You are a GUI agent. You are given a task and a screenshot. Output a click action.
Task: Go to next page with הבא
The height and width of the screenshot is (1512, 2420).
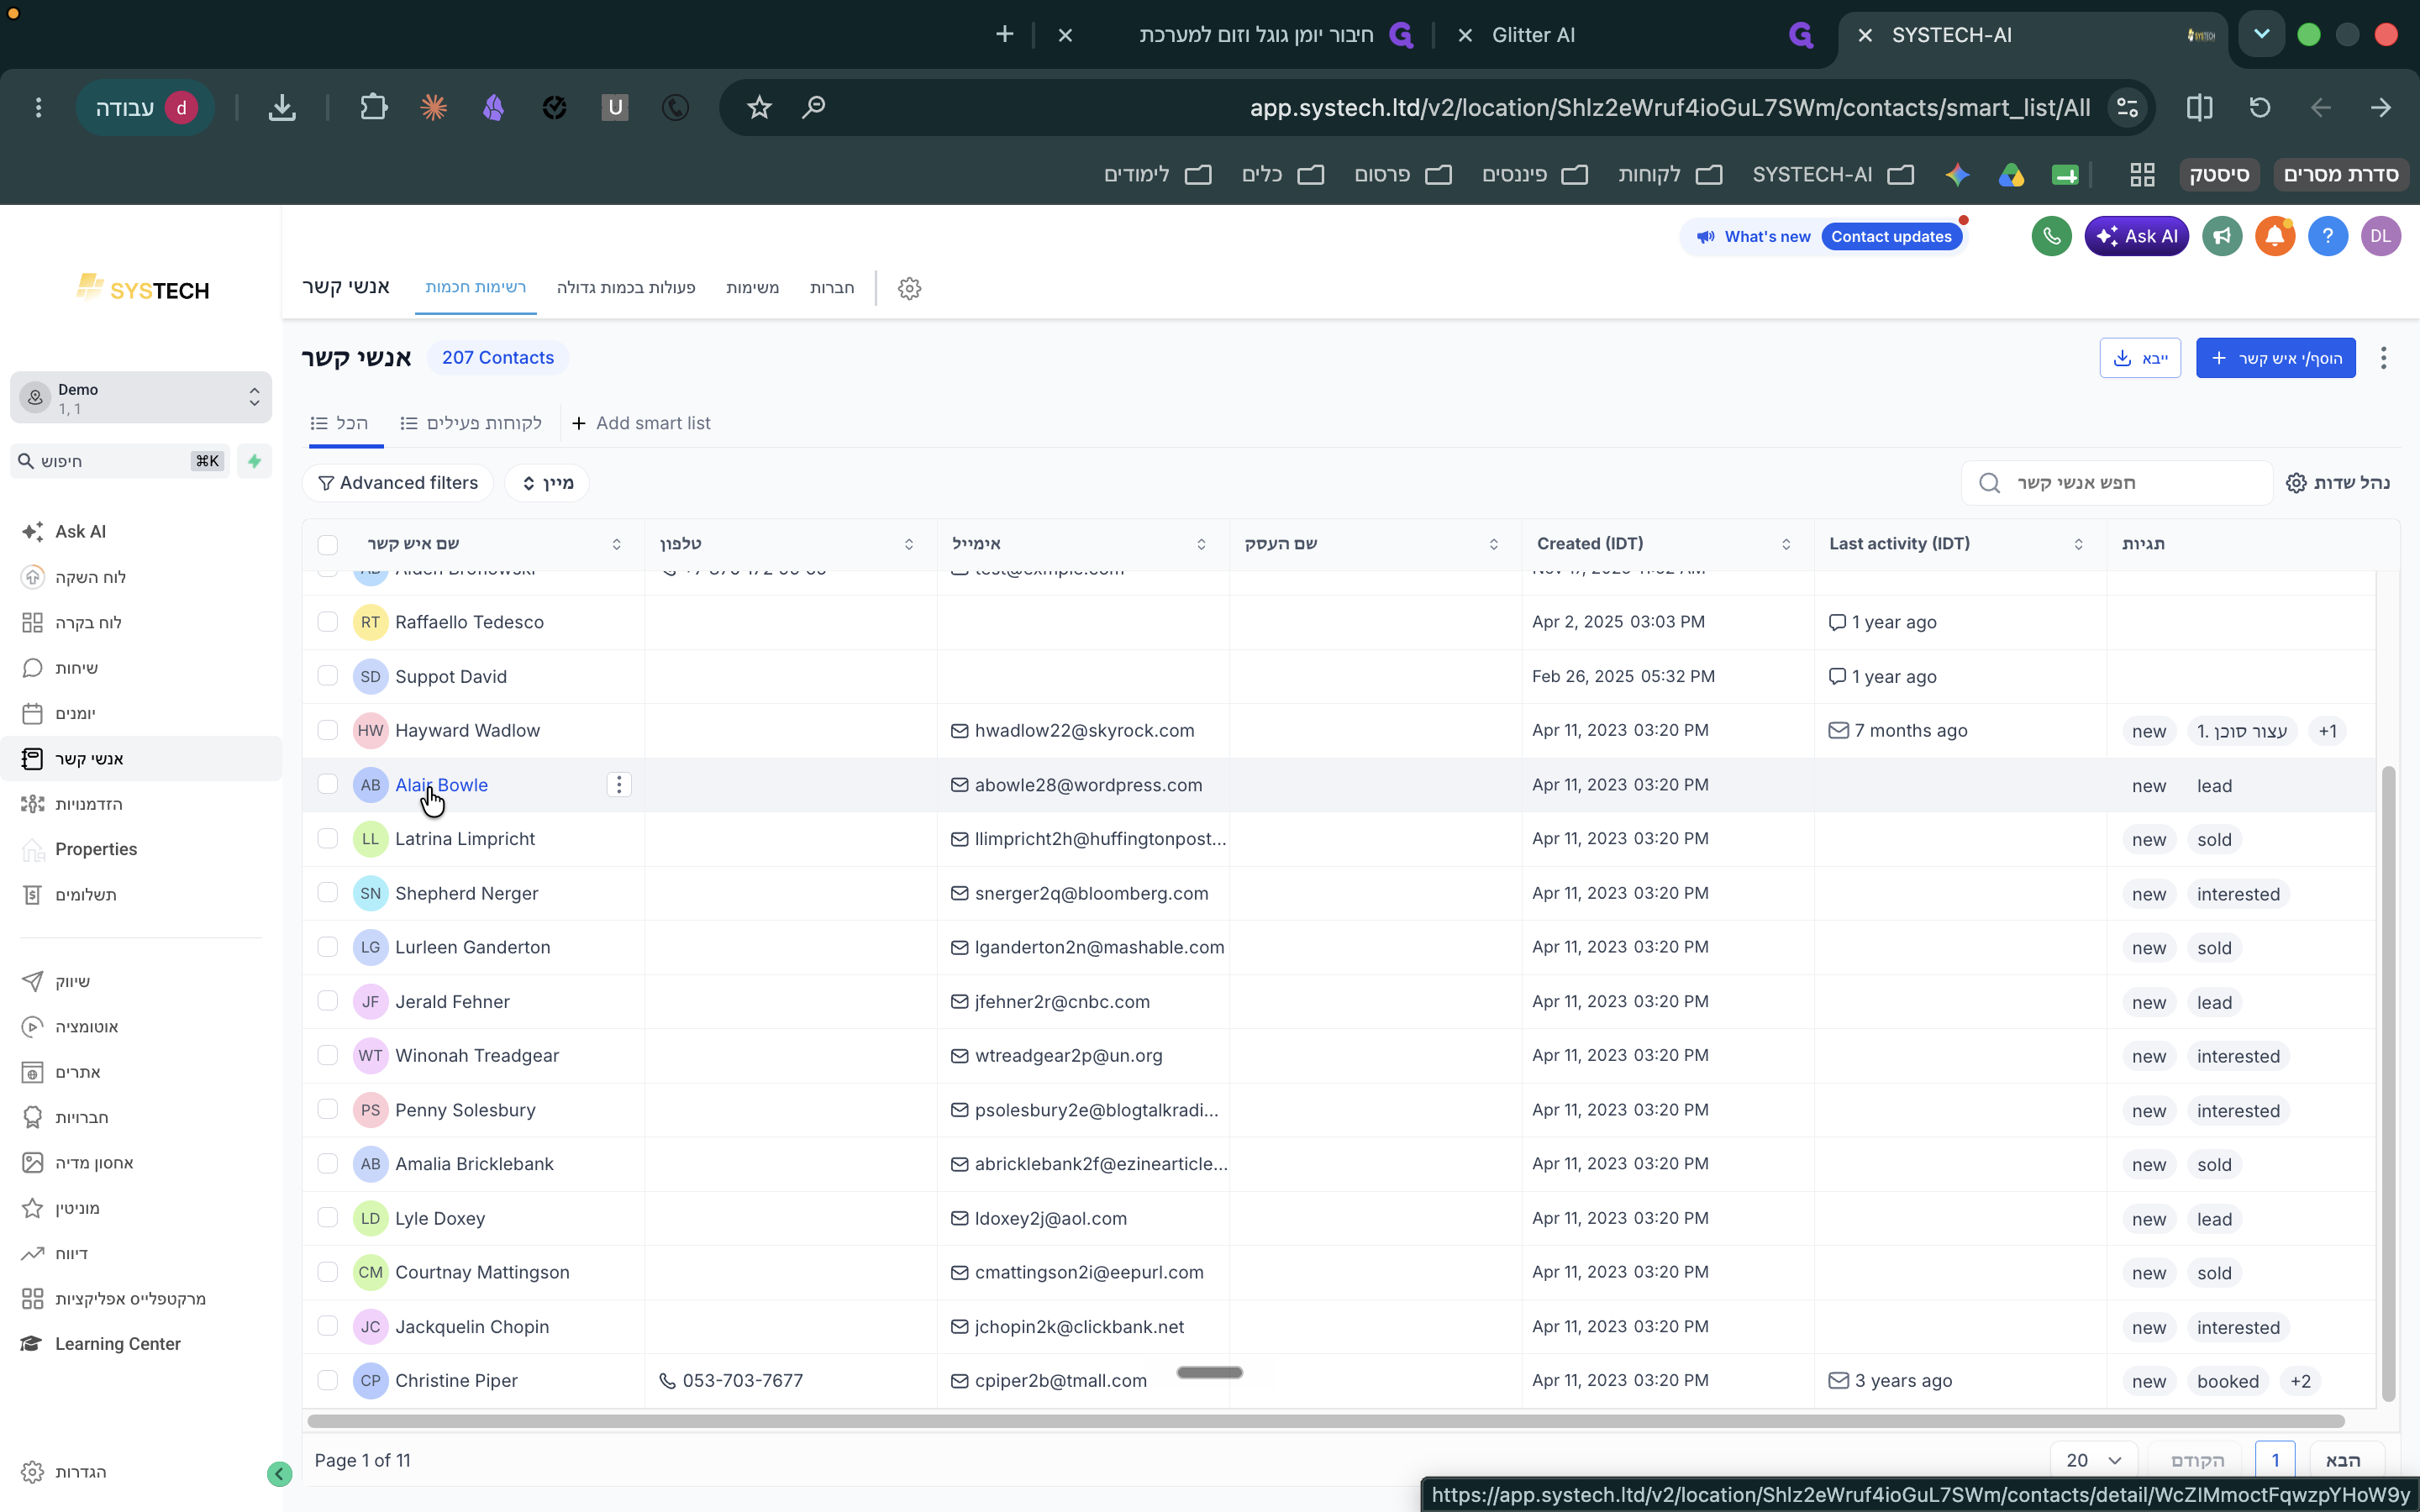click(x=2343, y=1460)
